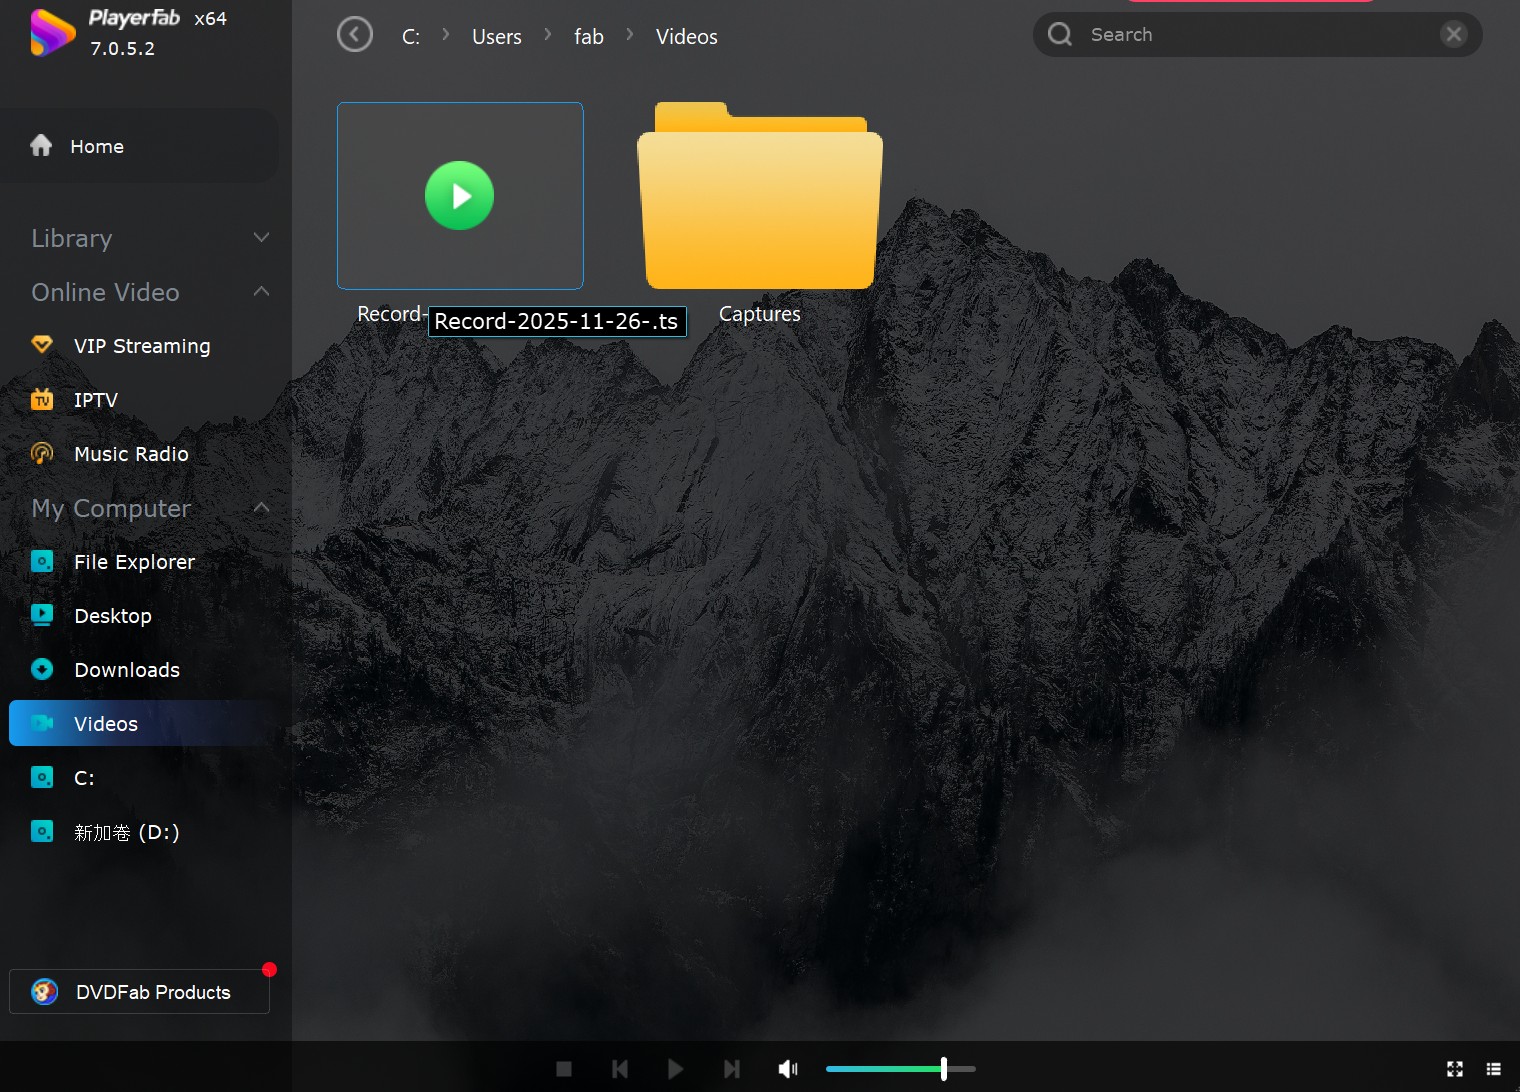Play the Record-2025-11-26 video thumbnail
This screenshot has height=1092, width=1520.
(459, 196)
